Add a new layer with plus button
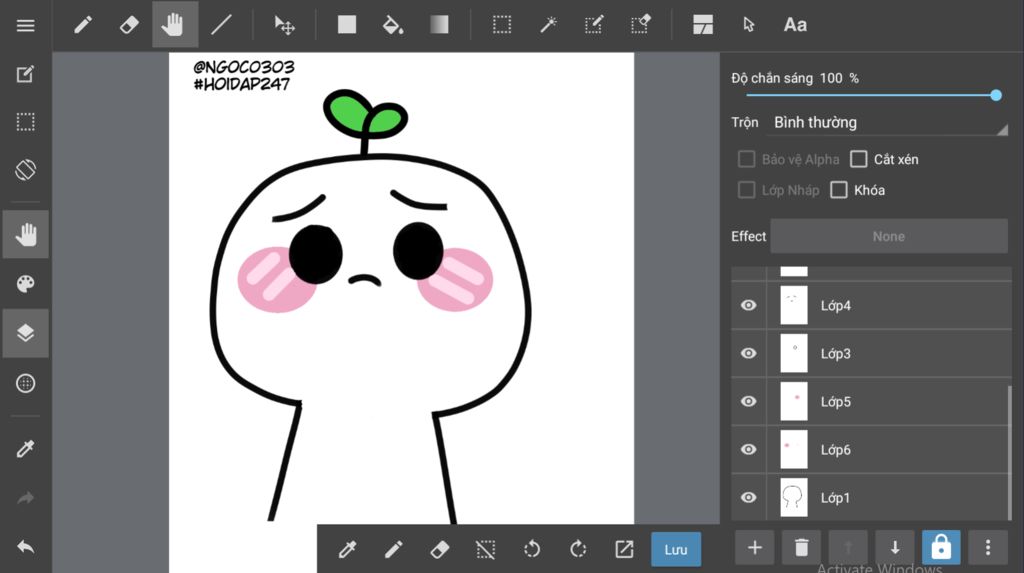1024x573 pixels. click(x=755, y=548)
